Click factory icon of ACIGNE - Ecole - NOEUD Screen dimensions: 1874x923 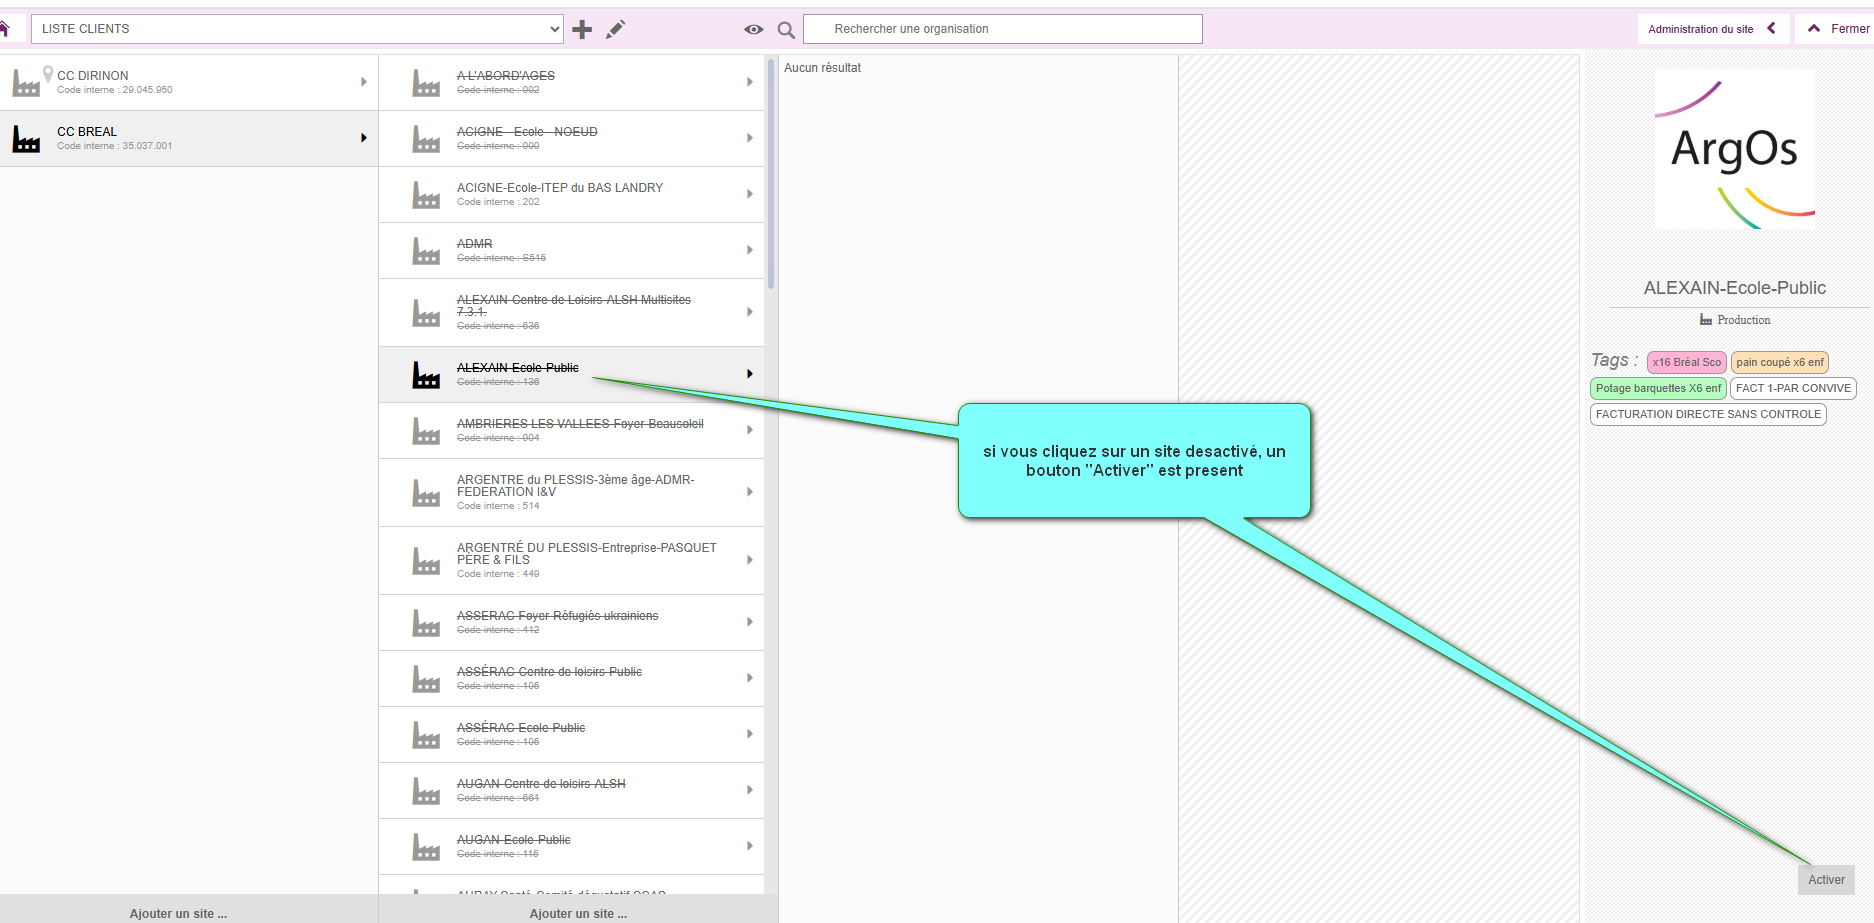(426, 140)
